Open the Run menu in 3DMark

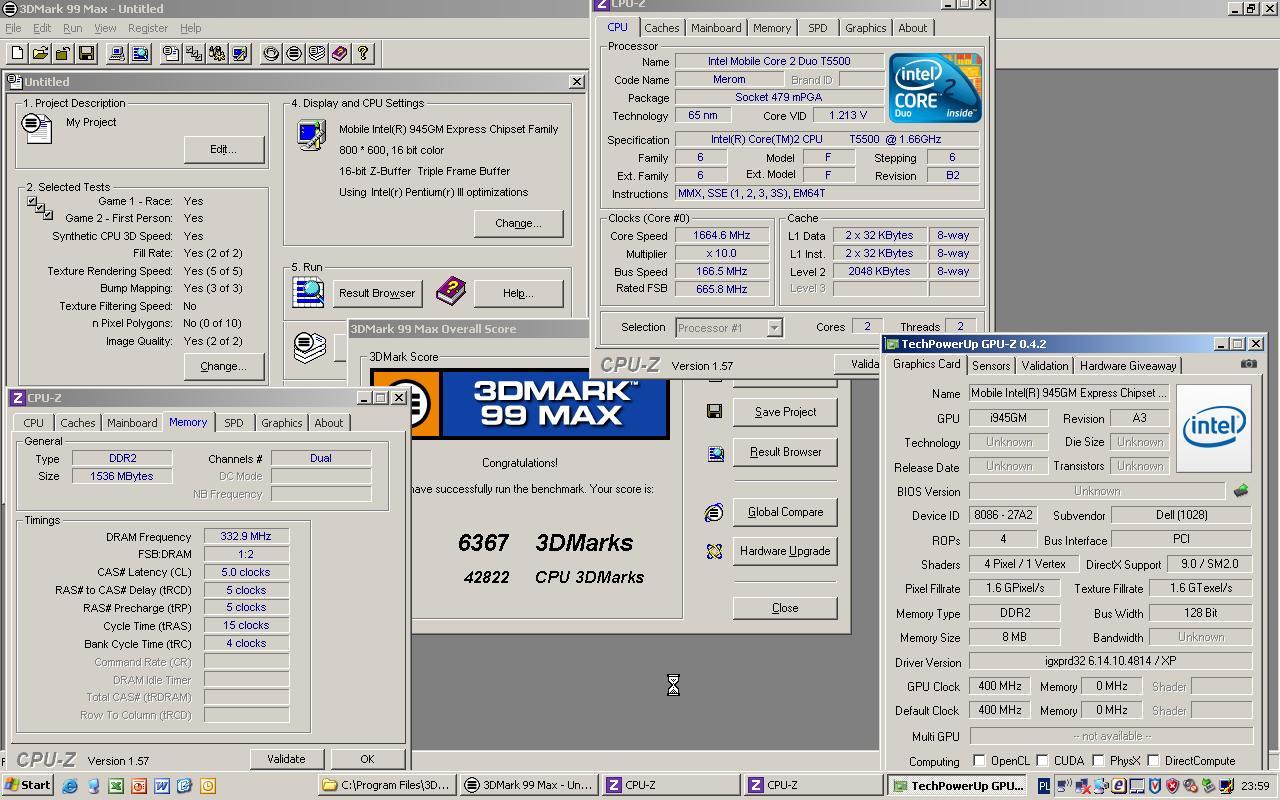point(73,28)
